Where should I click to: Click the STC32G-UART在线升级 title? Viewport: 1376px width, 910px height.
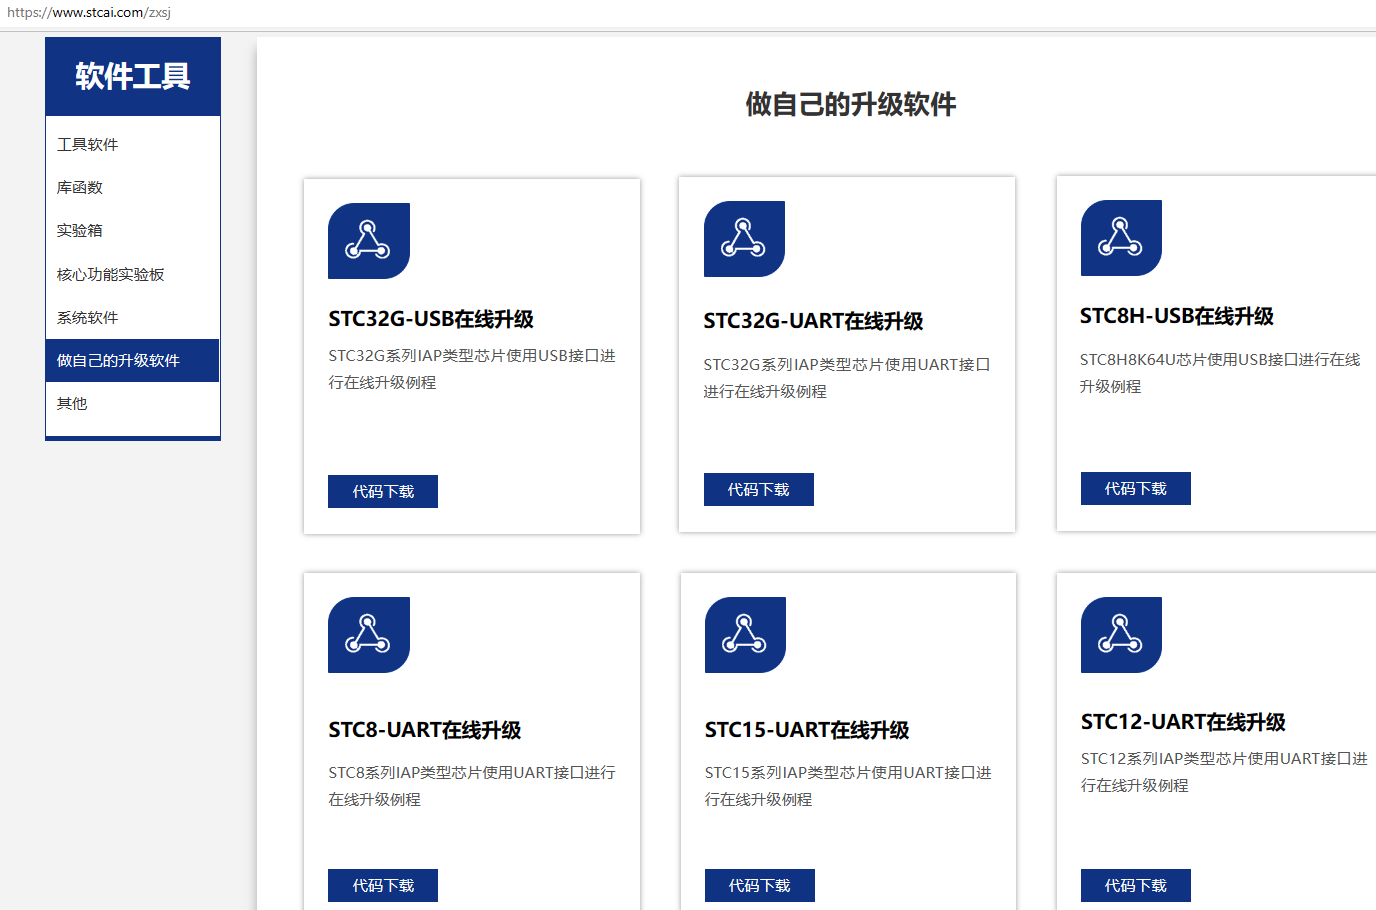click(813, 321)
